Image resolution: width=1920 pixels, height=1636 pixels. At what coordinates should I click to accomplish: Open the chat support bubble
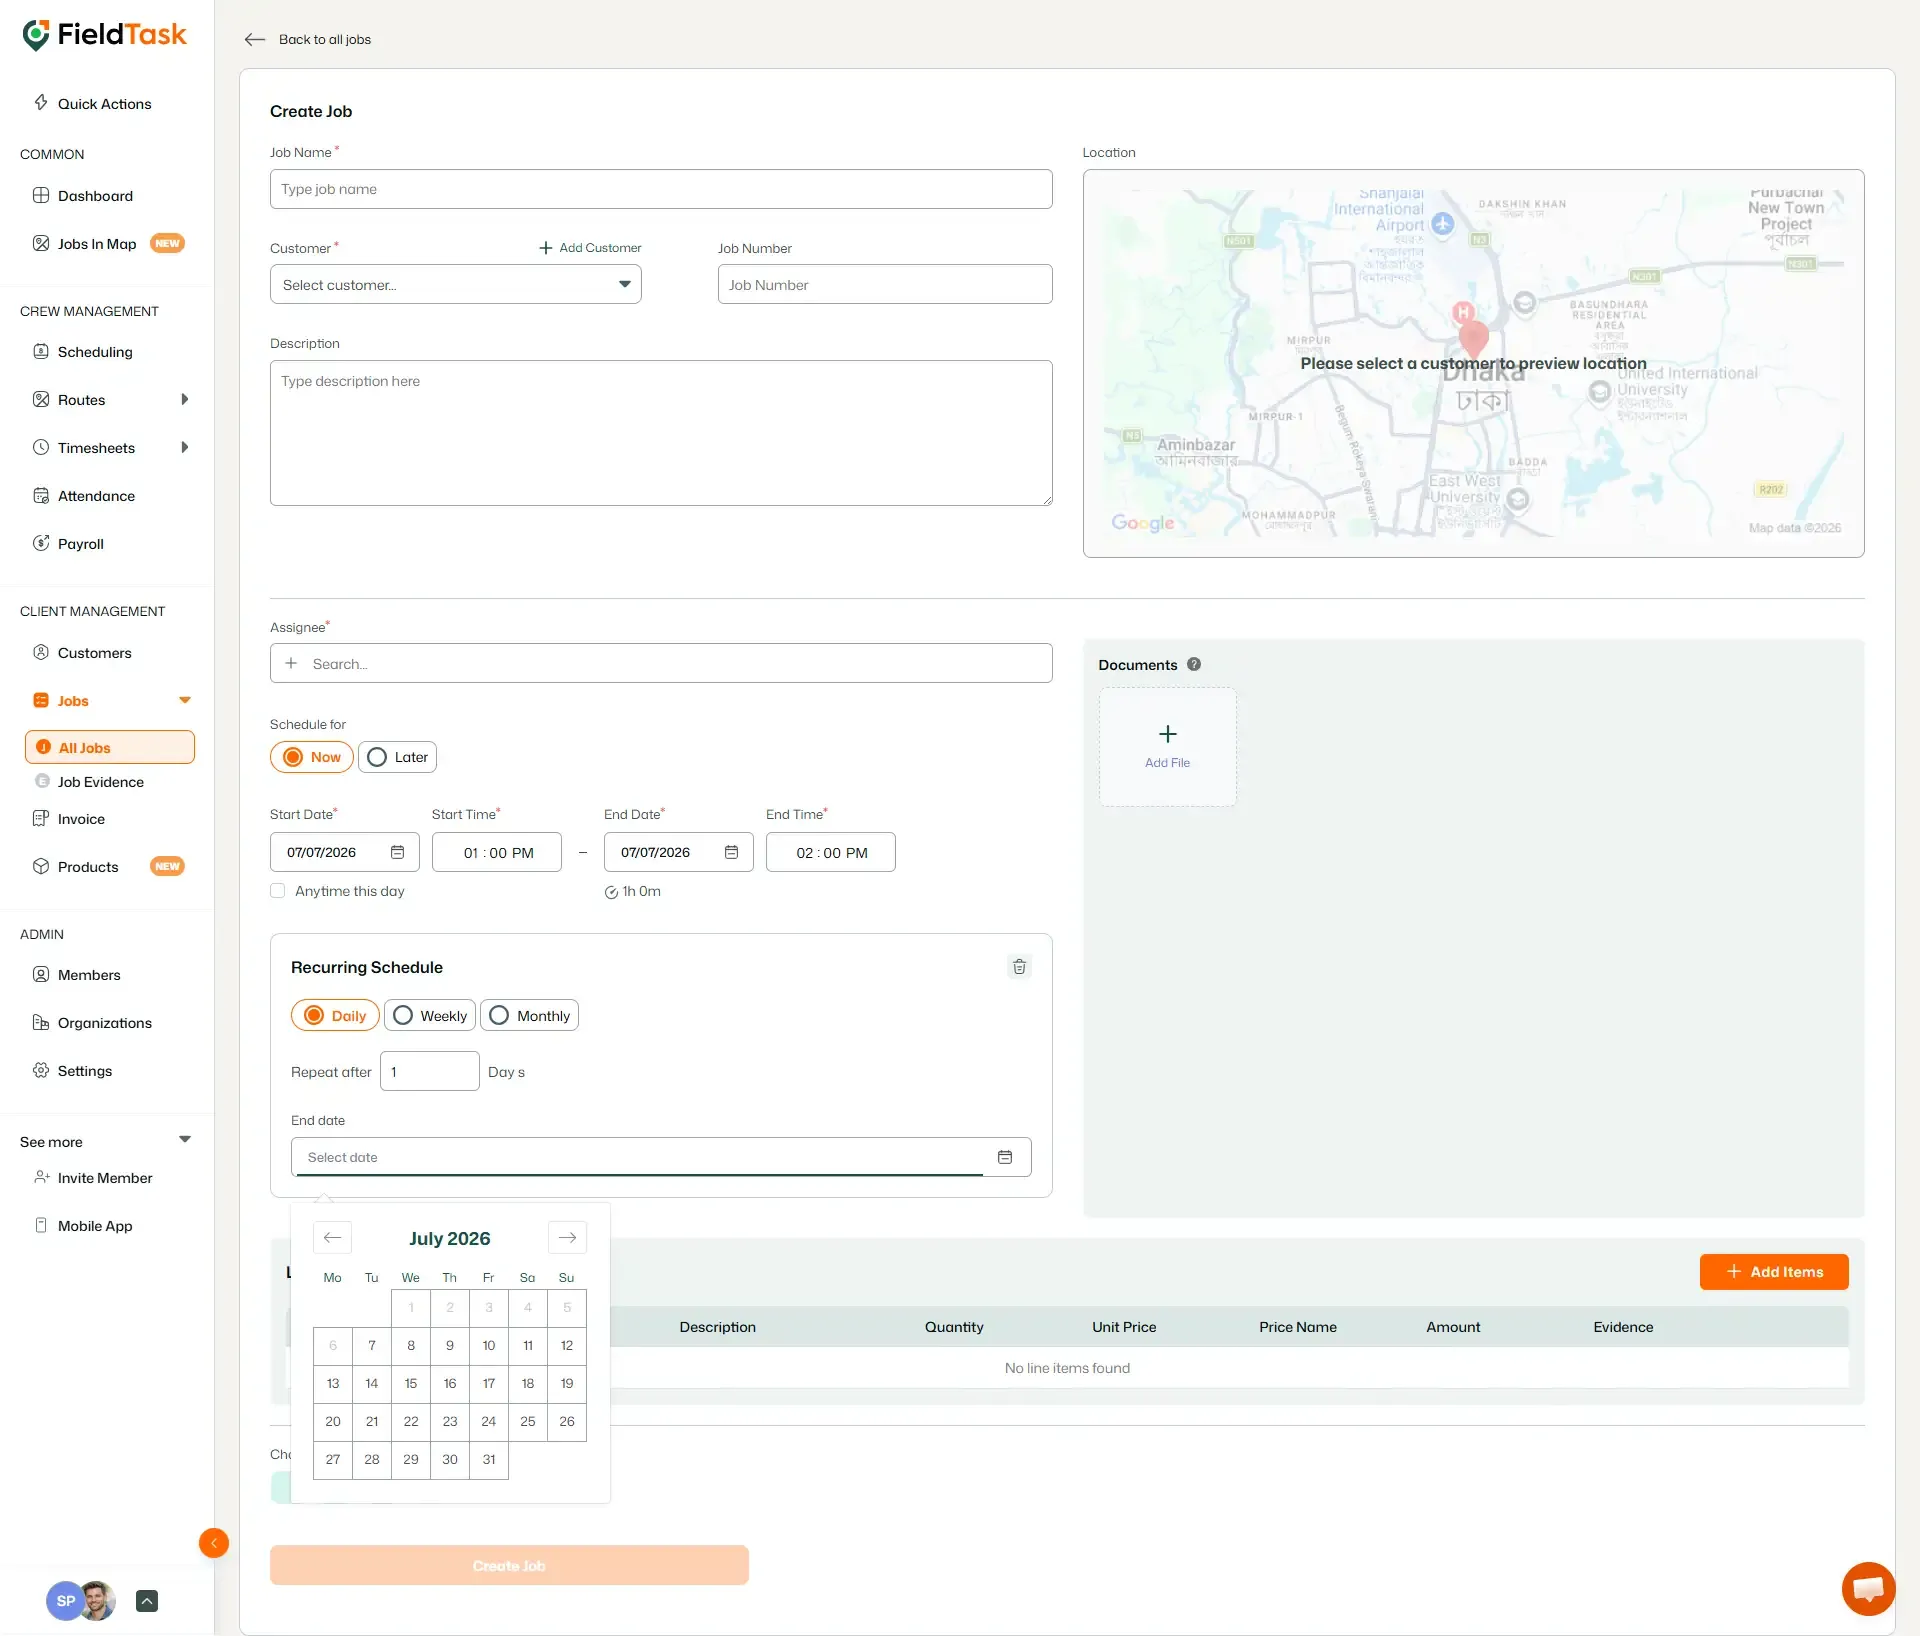pyautogui.click(x=1868, y=1589)
